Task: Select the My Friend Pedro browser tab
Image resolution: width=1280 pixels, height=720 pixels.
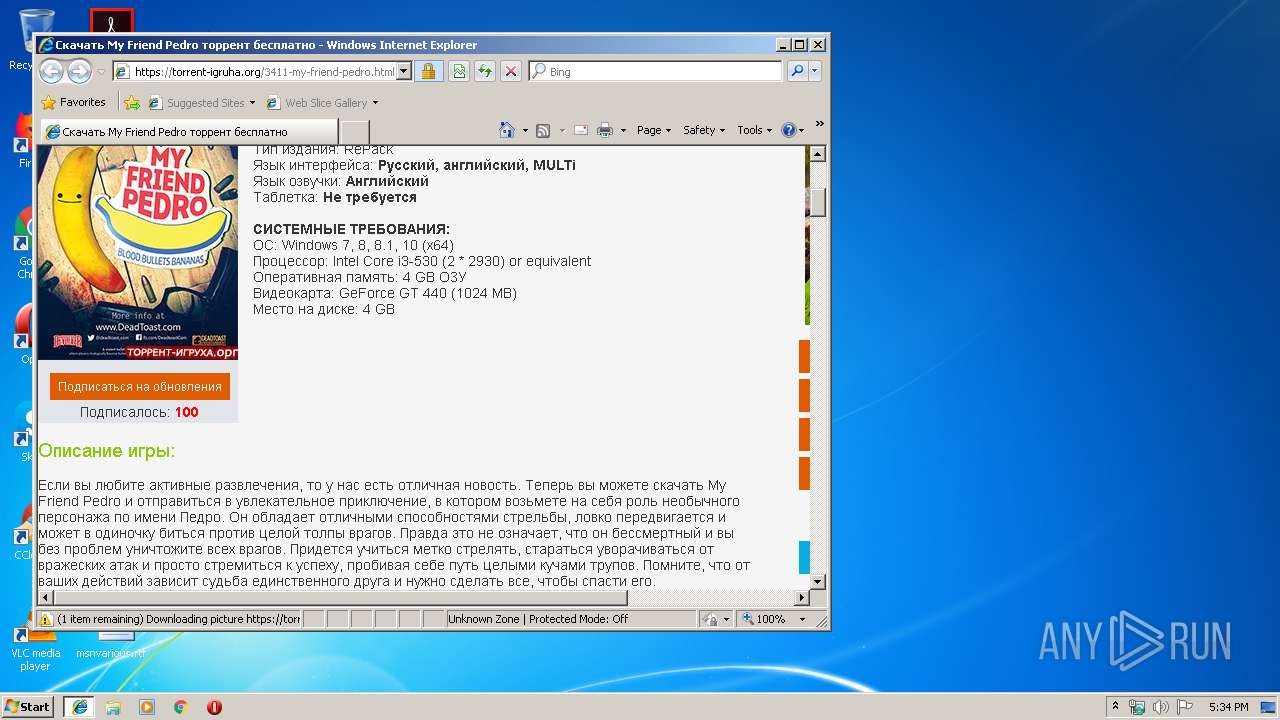Action: 190,132
